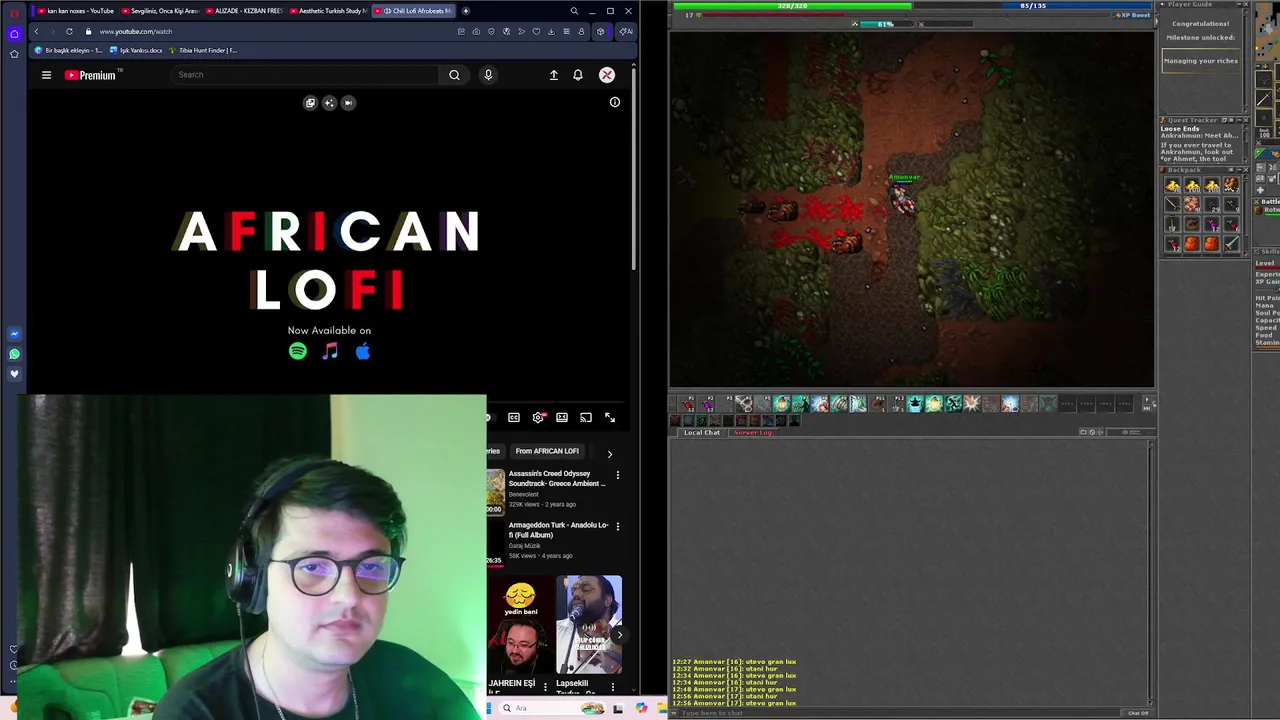Open a new browser tab with plus button
This screenshot has height=720, width=1280.
pyautogui.click(x=466, y=11)
